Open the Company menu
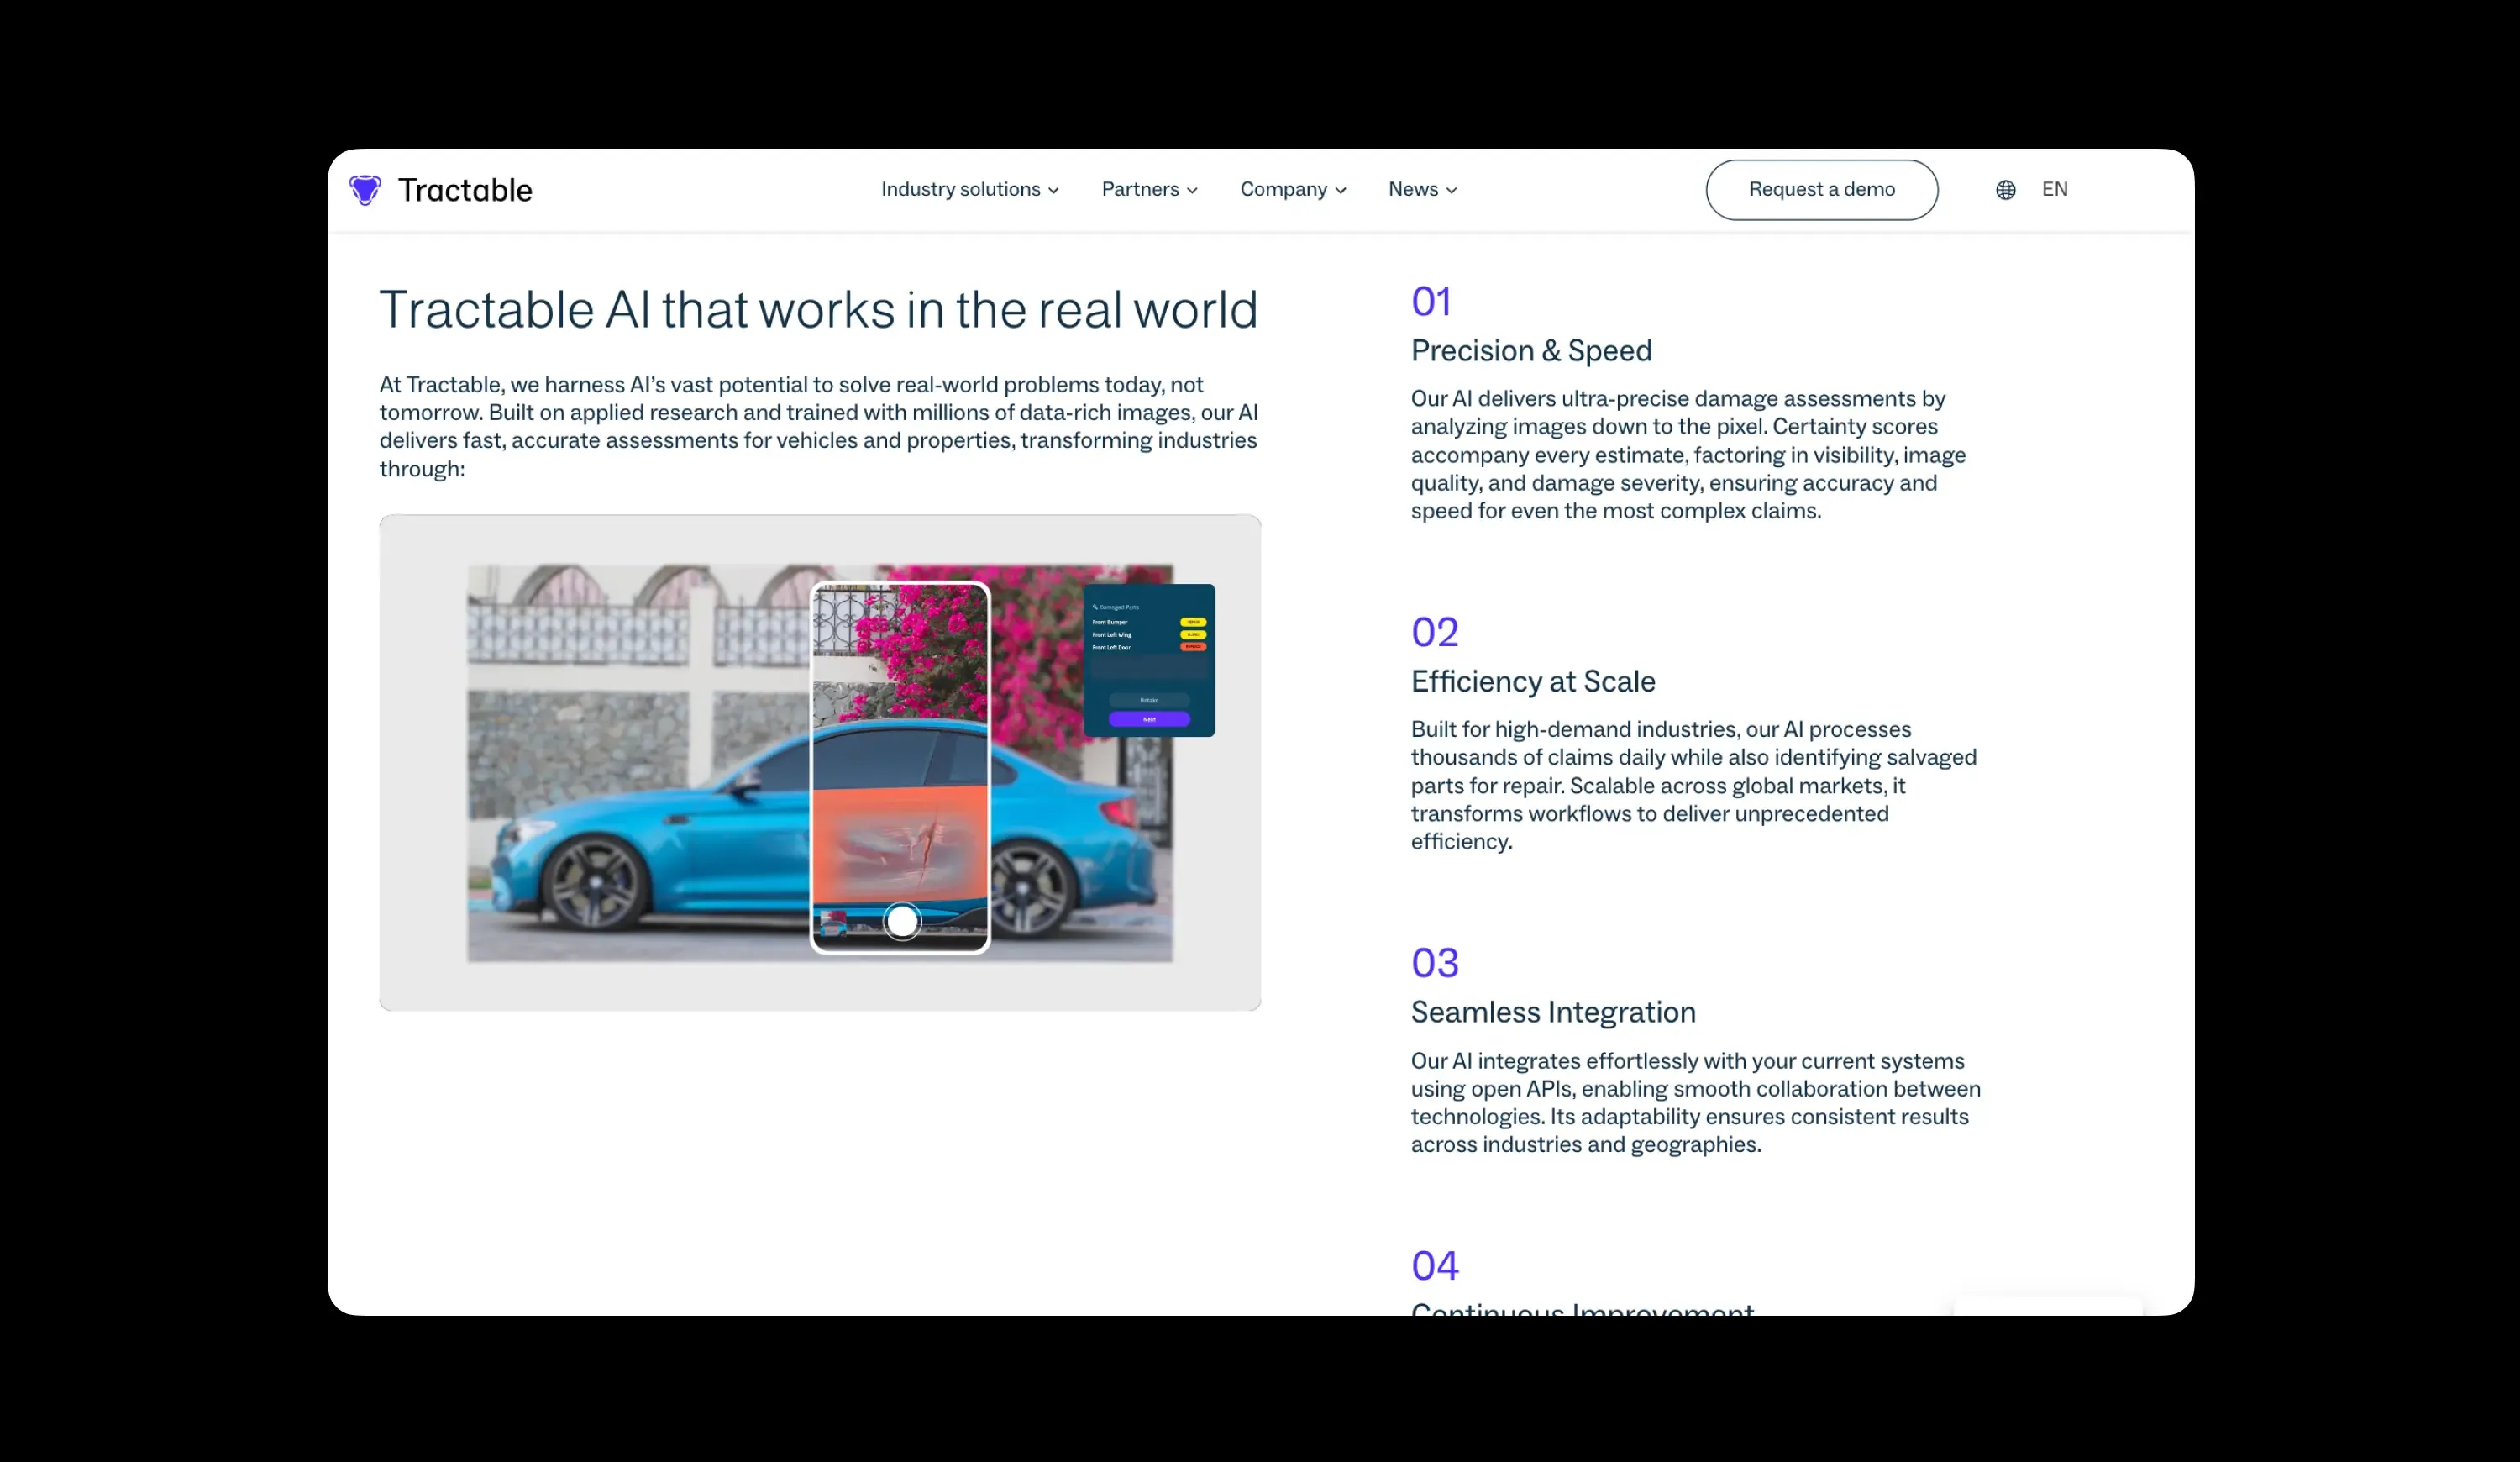The width and height of the screenshot is (2520, 1462). (1293, 189)
